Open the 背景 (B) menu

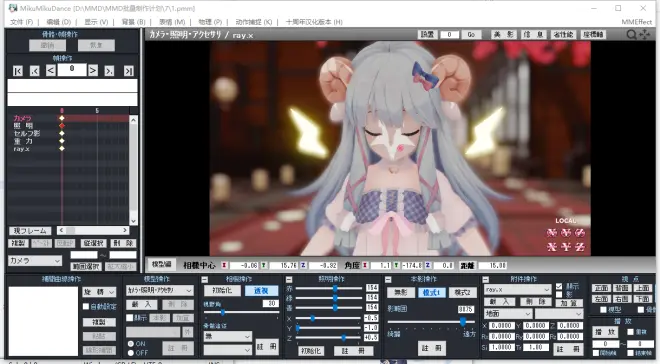click(x=133, y=22)
